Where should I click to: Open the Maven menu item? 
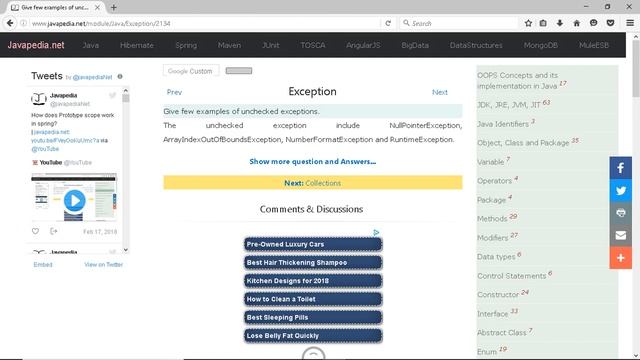(x=229, y=45)
